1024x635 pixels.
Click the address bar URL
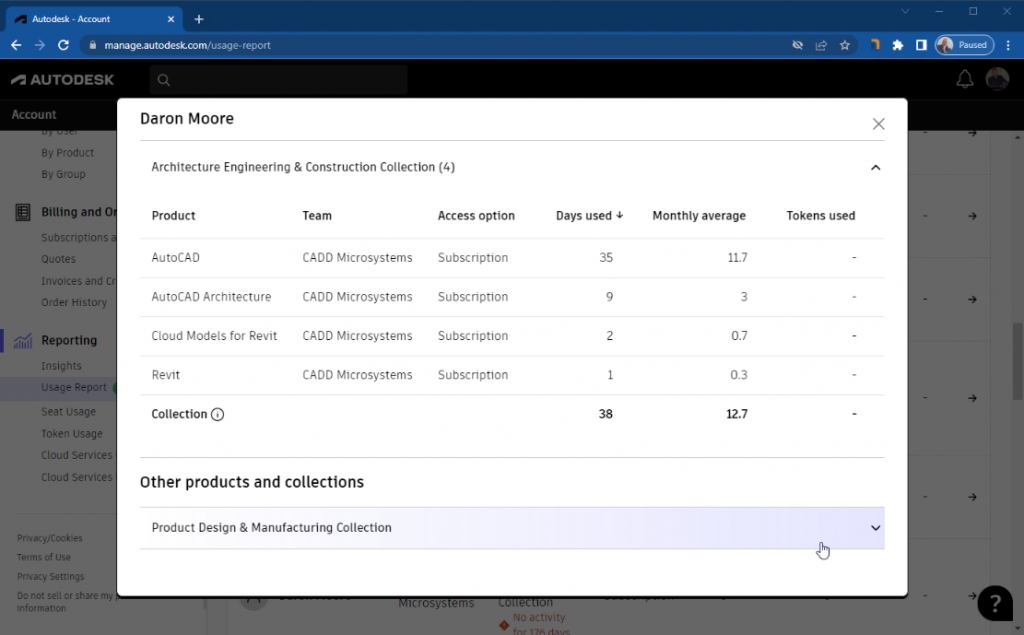pyautogui.click(x=187, y=45)
